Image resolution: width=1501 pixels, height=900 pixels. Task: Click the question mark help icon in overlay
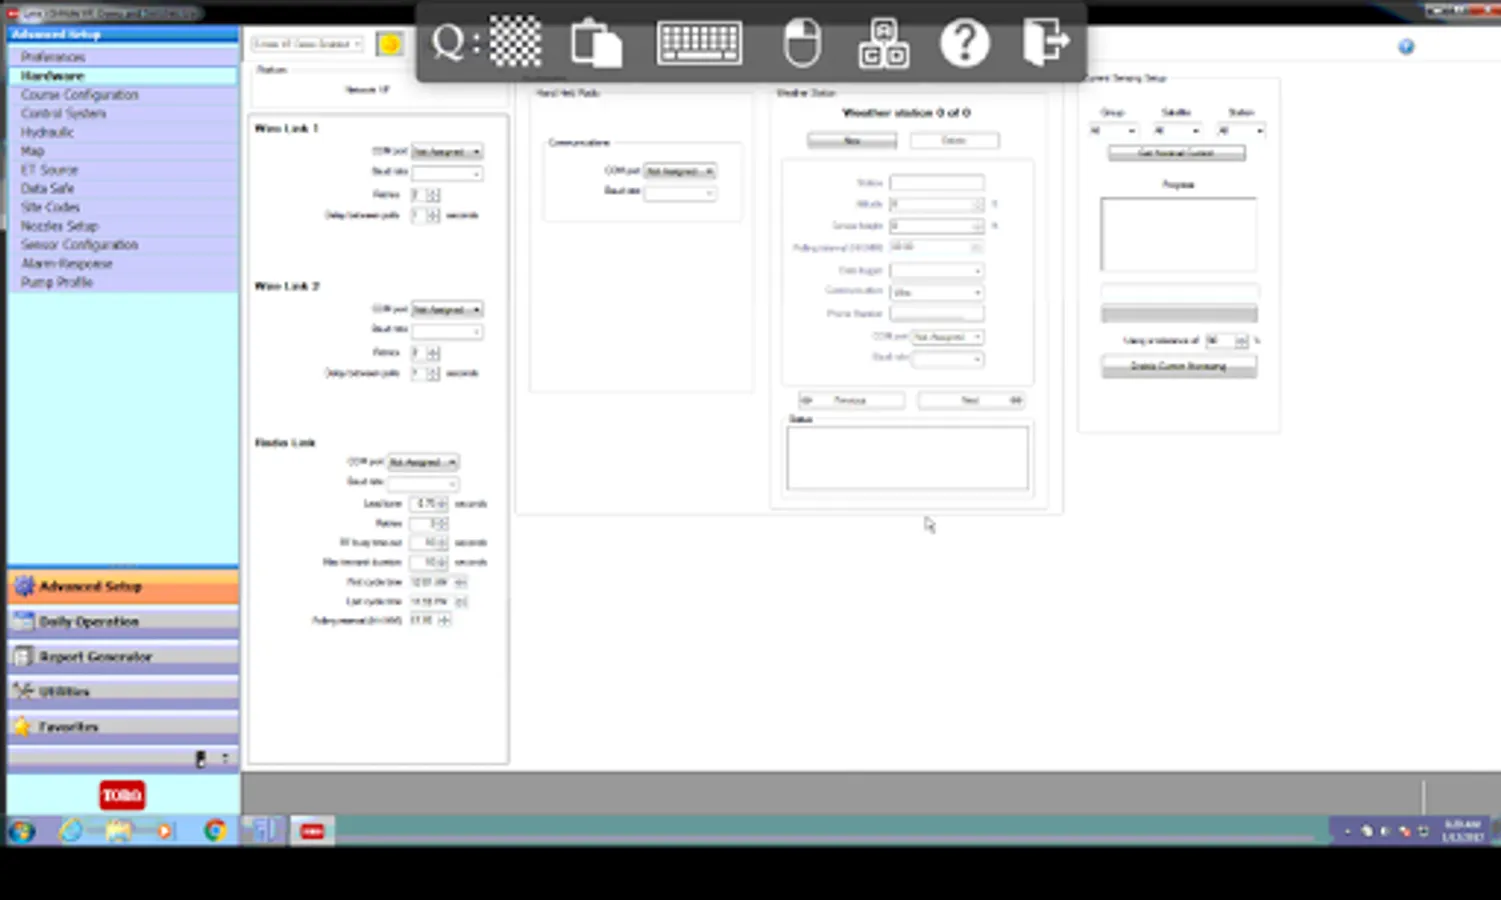964,43
